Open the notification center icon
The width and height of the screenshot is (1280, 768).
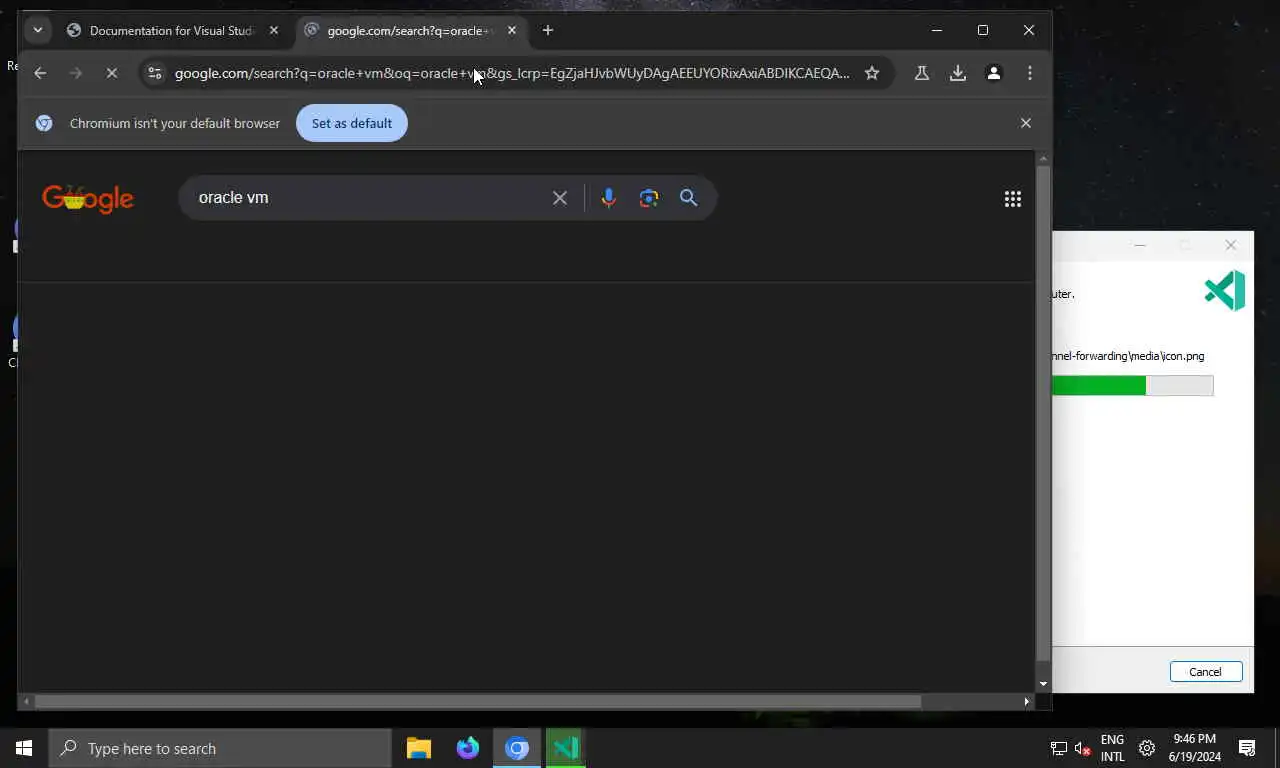[1247, 748]
